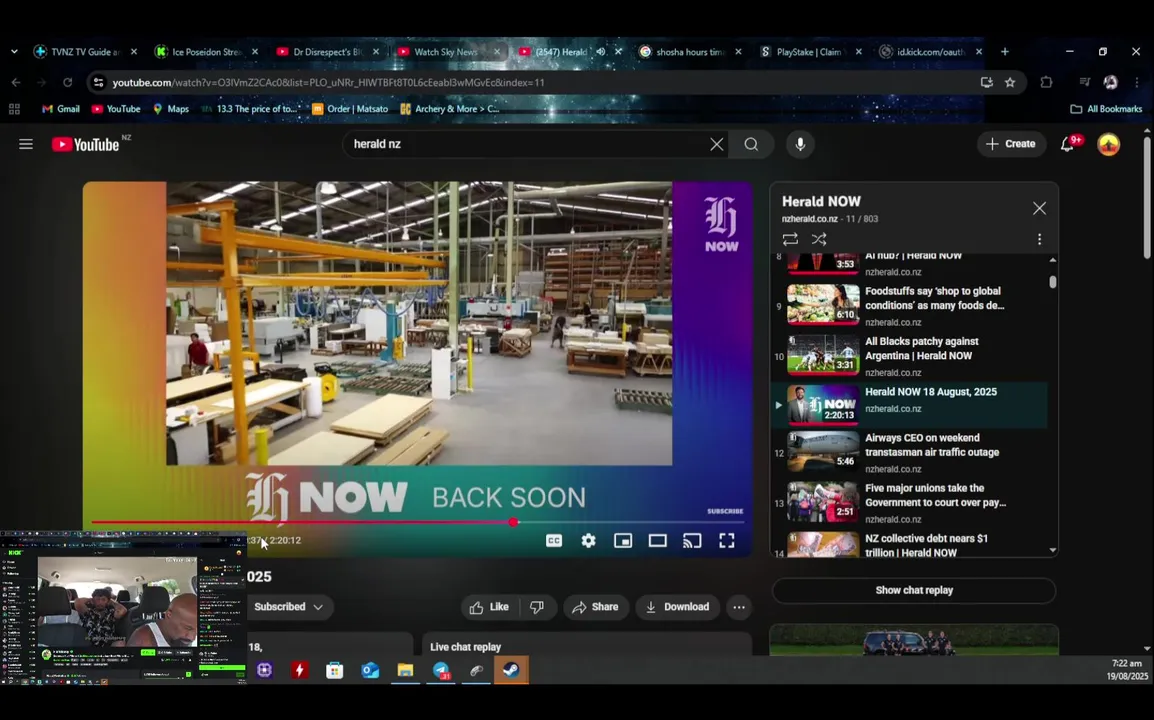Toggle playlist loop
This screenshot has height=720, width=1154.
click(790, 239)
